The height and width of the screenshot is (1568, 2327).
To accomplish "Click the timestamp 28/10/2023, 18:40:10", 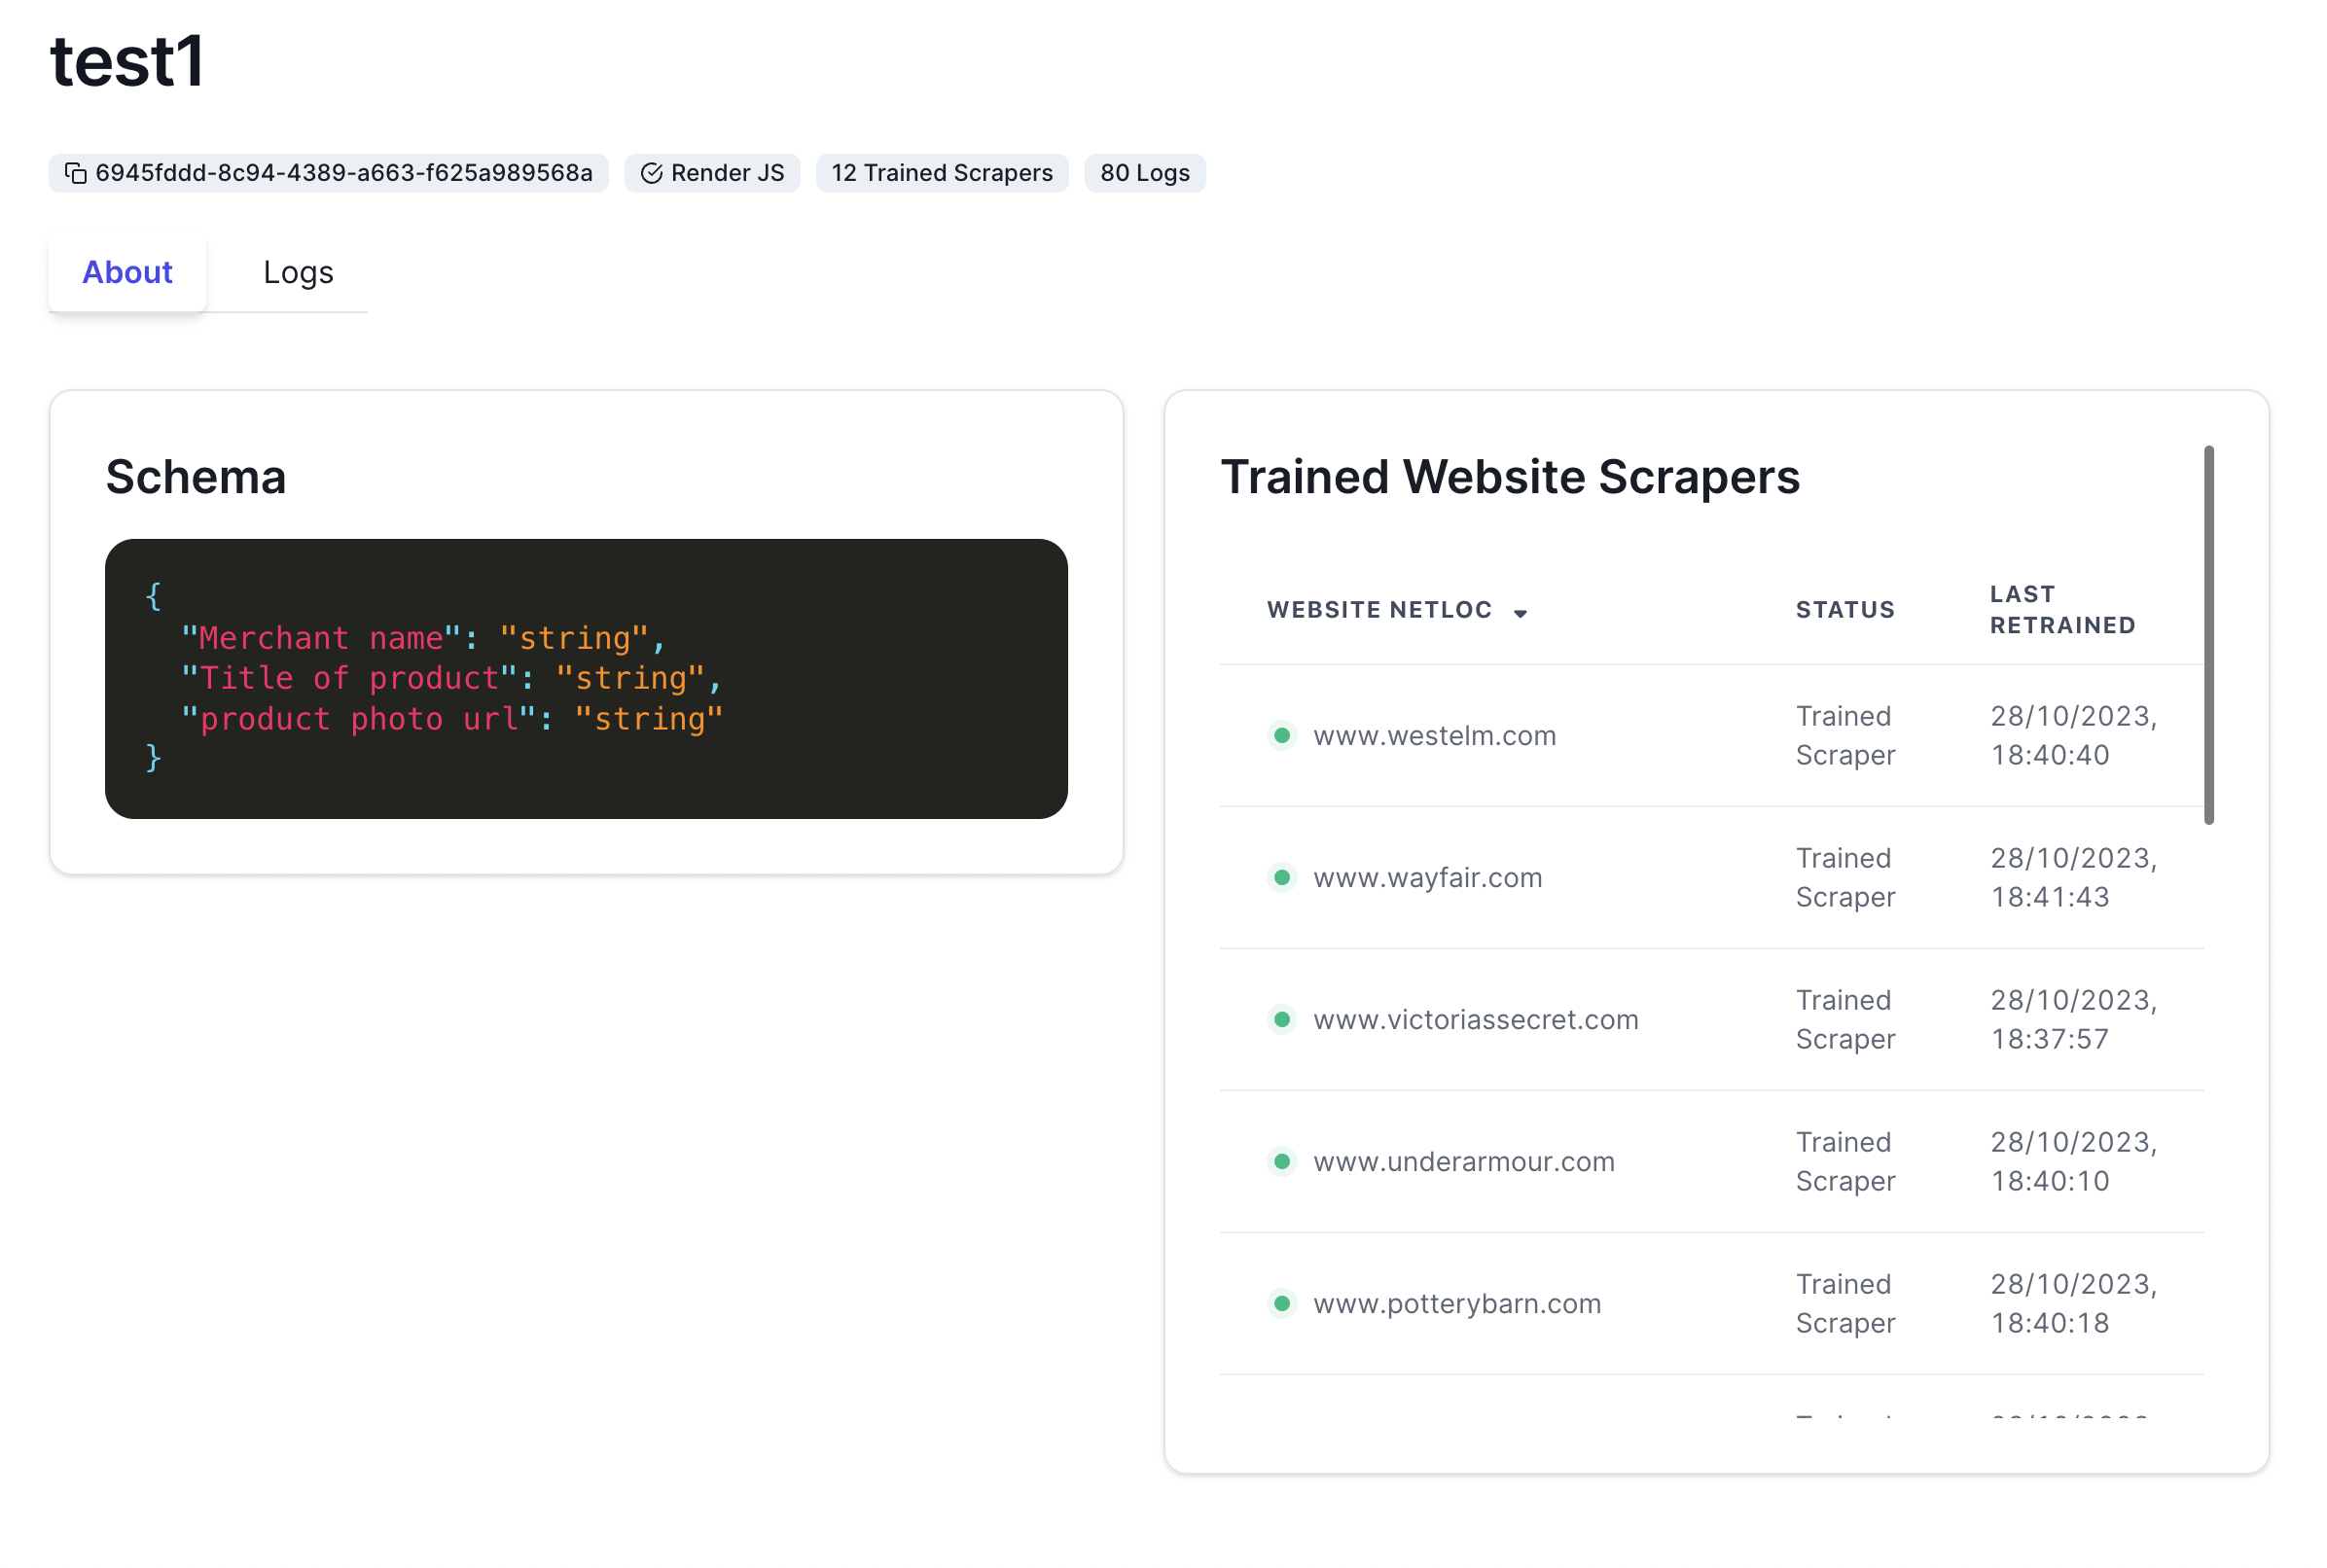I will coord(2073,1161).
